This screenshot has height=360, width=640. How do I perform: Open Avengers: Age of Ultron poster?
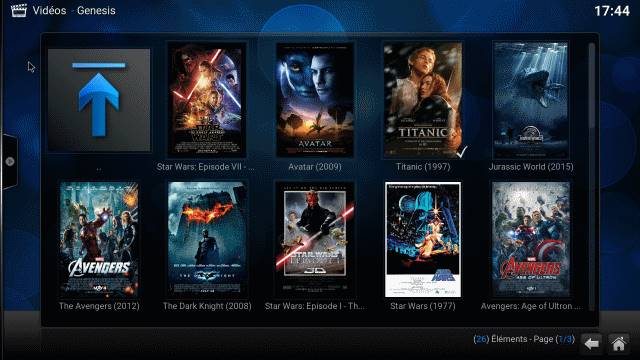[531, 239]
